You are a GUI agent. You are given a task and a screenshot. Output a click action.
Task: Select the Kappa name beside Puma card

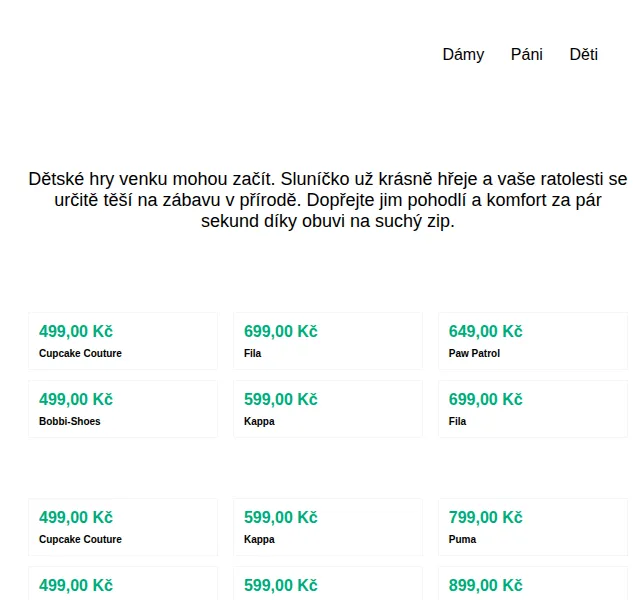point(259,539)
